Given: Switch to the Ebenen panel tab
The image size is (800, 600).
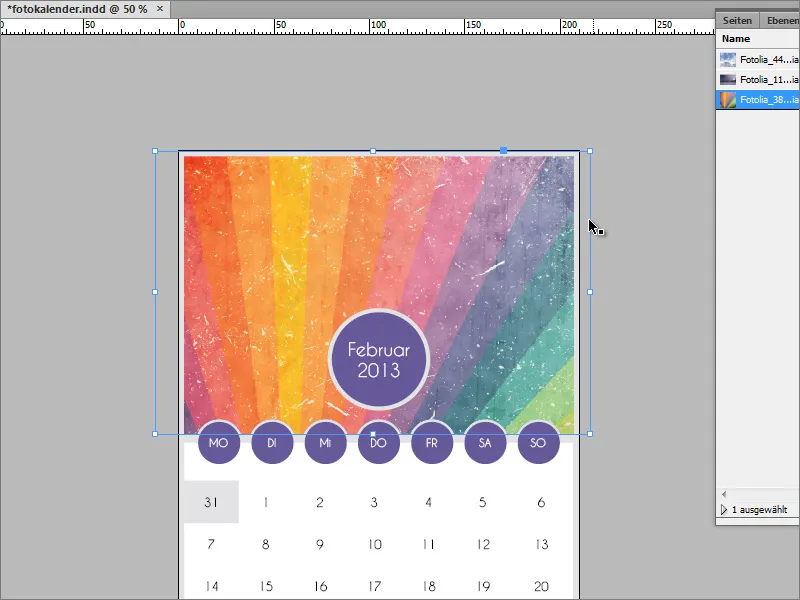Looking at the screenshot, I should [x=782, y=20].
